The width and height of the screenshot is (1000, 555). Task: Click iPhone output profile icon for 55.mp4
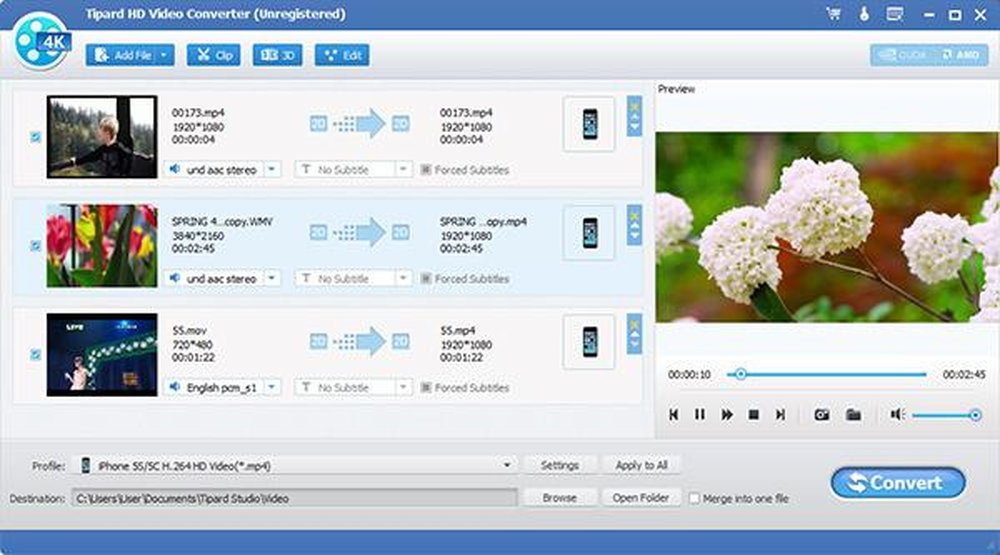click(589, 341)
